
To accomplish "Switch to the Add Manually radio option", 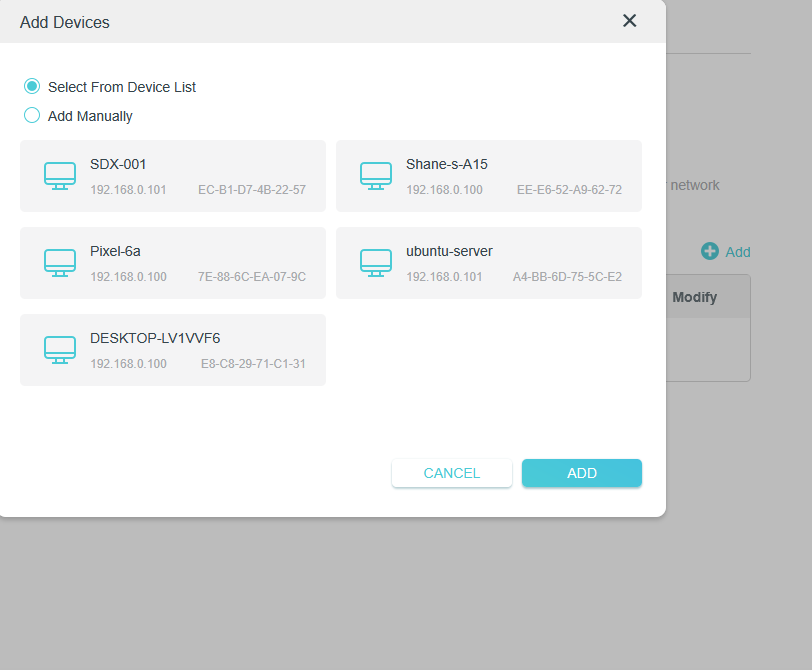I will coord(32,116).
